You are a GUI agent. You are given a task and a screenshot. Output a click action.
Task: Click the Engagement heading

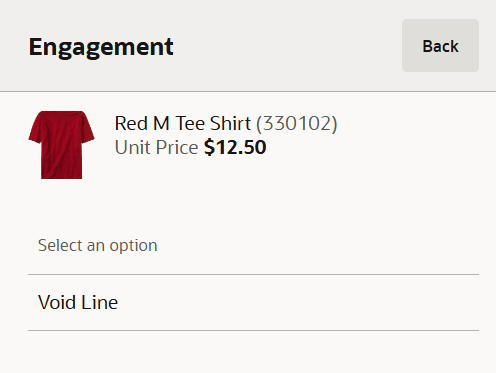[101, 47]
